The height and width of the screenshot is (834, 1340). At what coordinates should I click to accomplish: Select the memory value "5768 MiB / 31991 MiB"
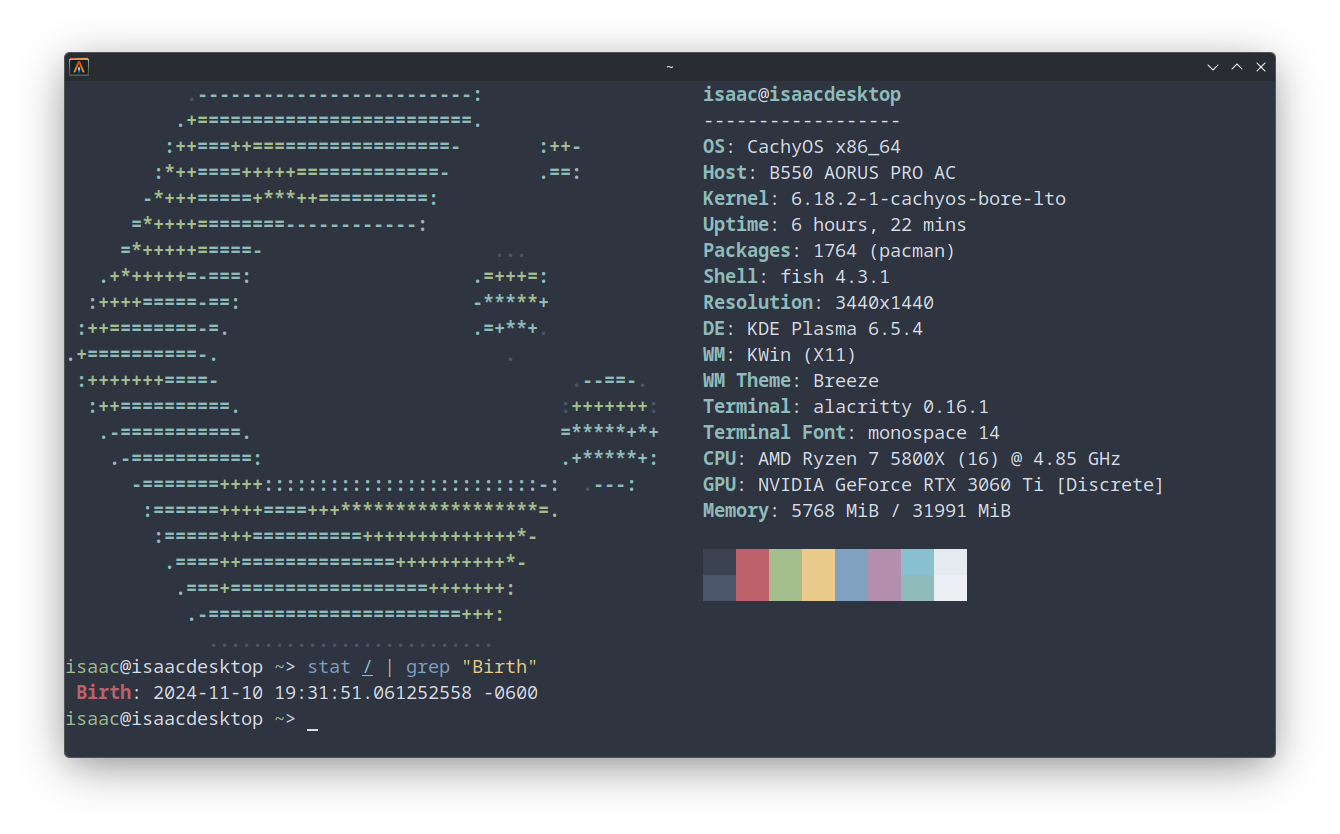pyautogui.click(x=901, y=511)
